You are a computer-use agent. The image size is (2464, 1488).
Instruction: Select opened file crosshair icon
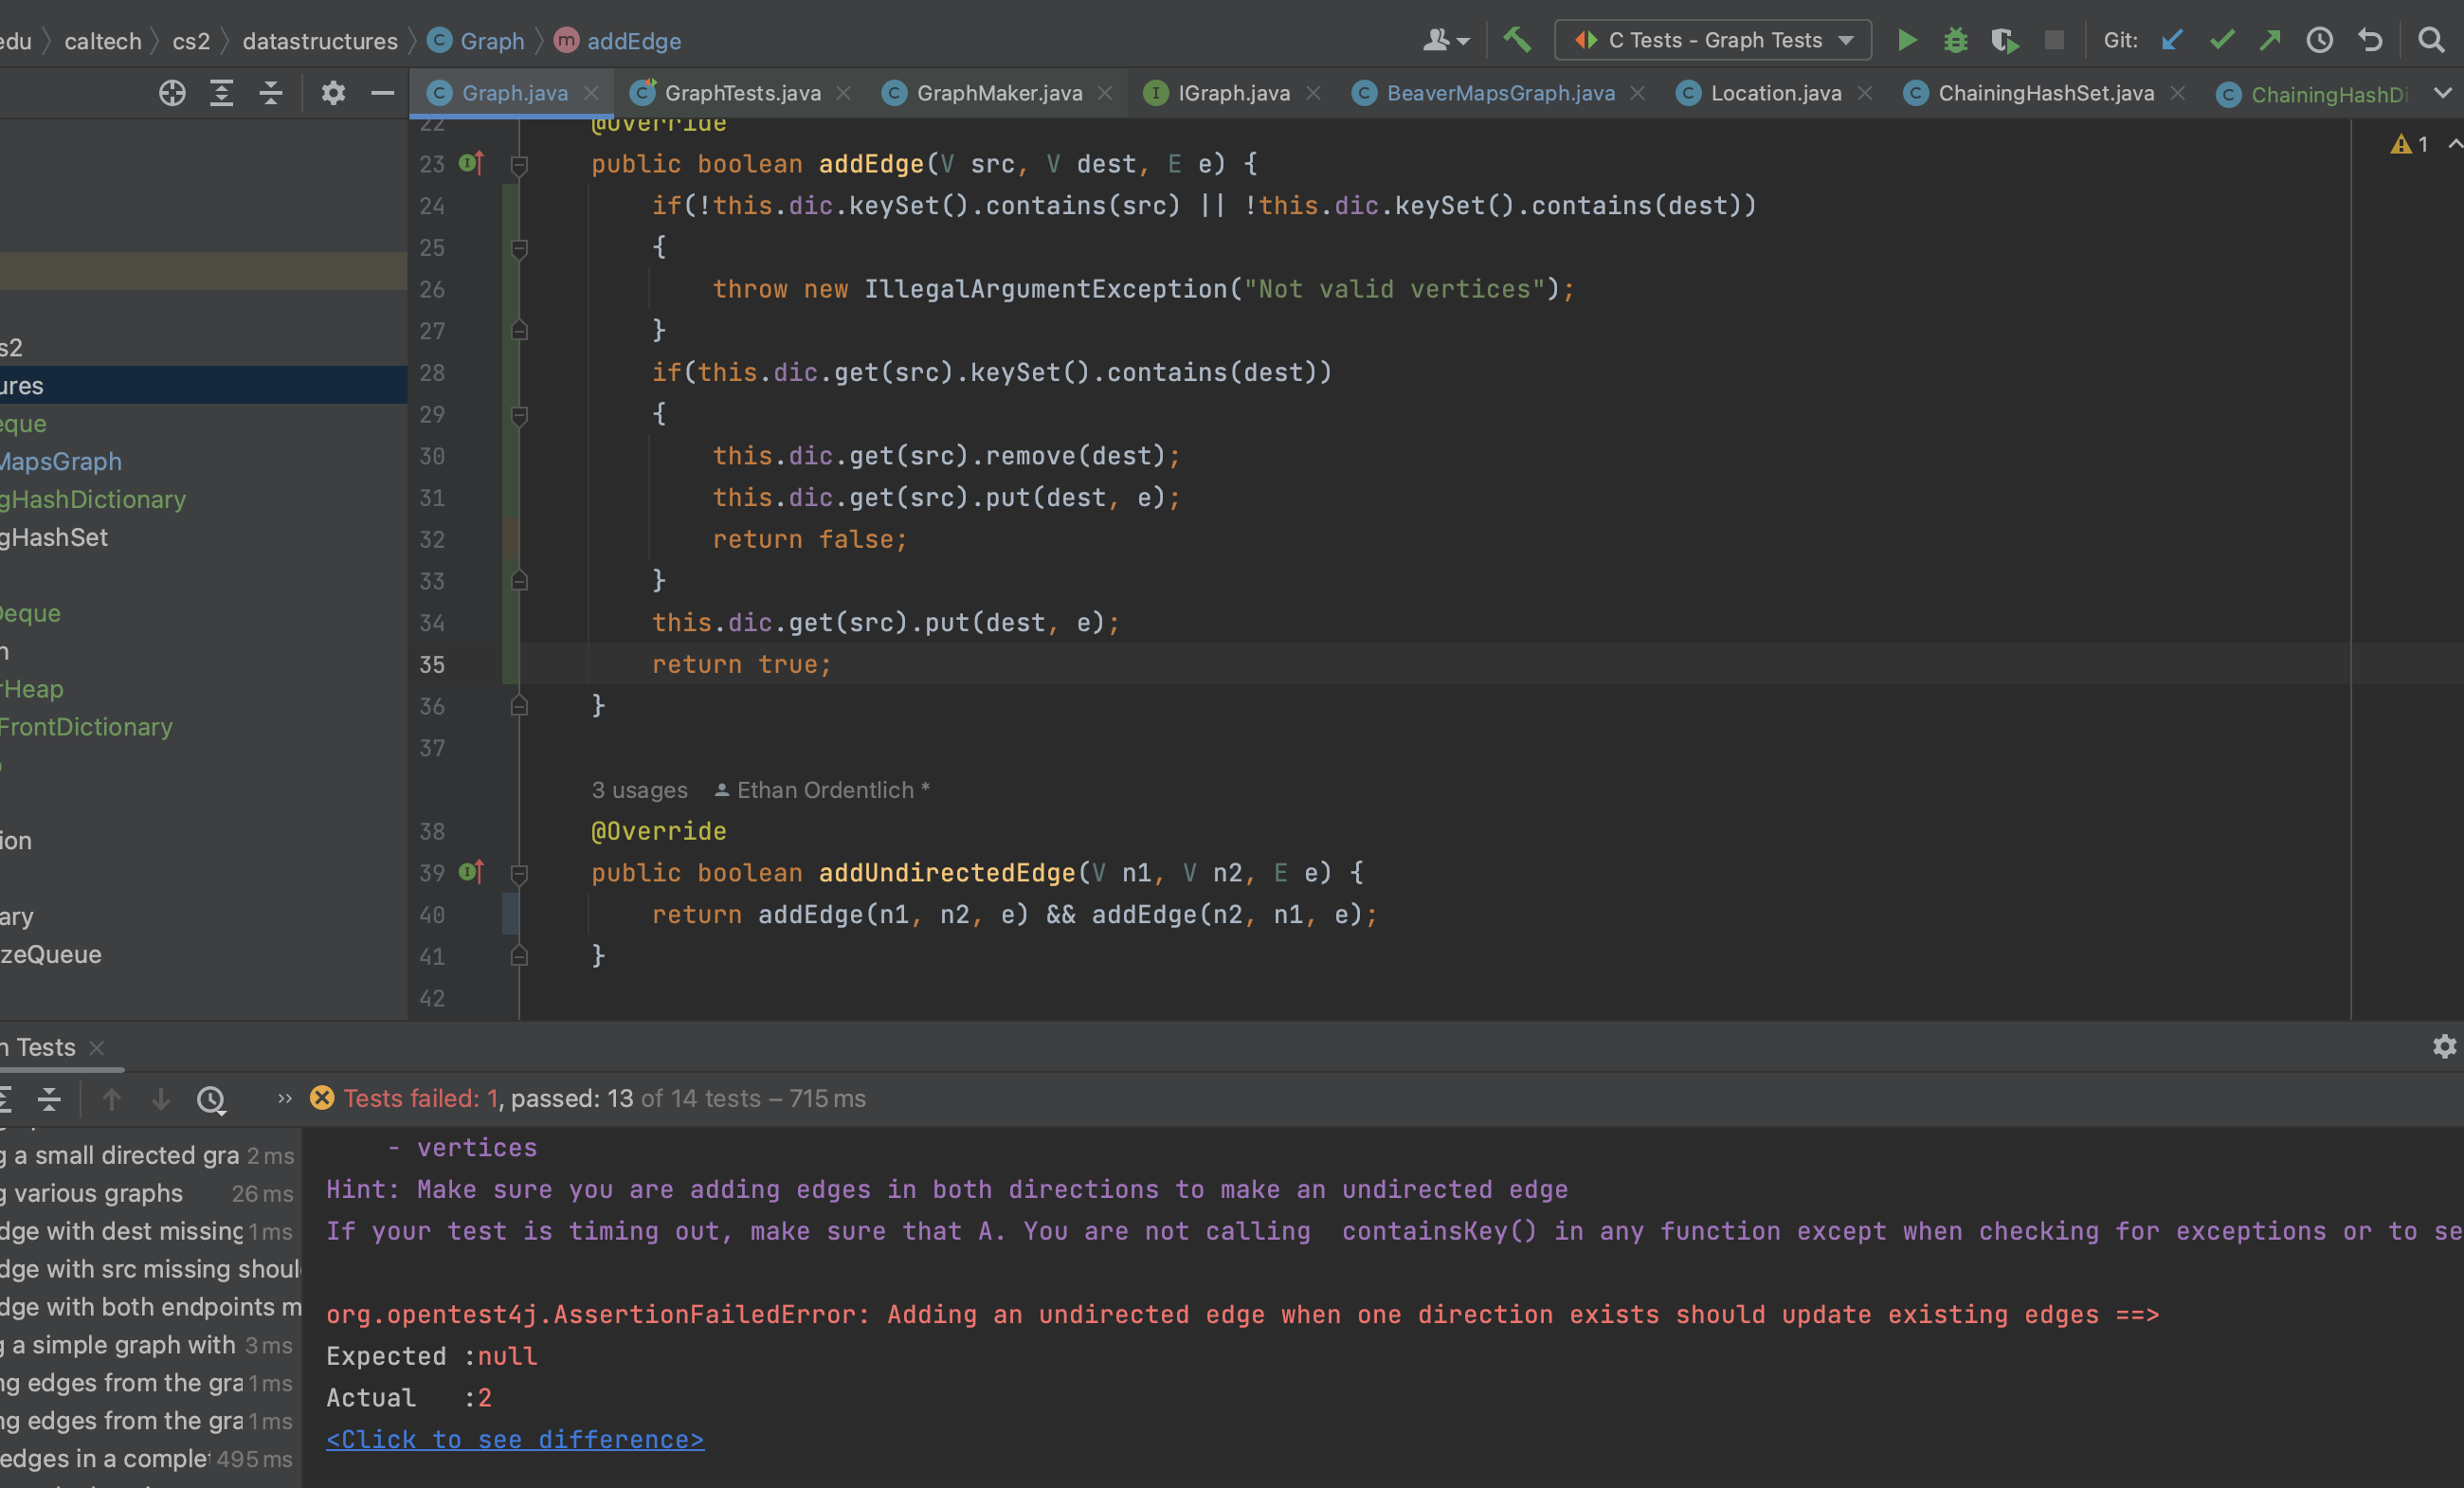[172, 93]
